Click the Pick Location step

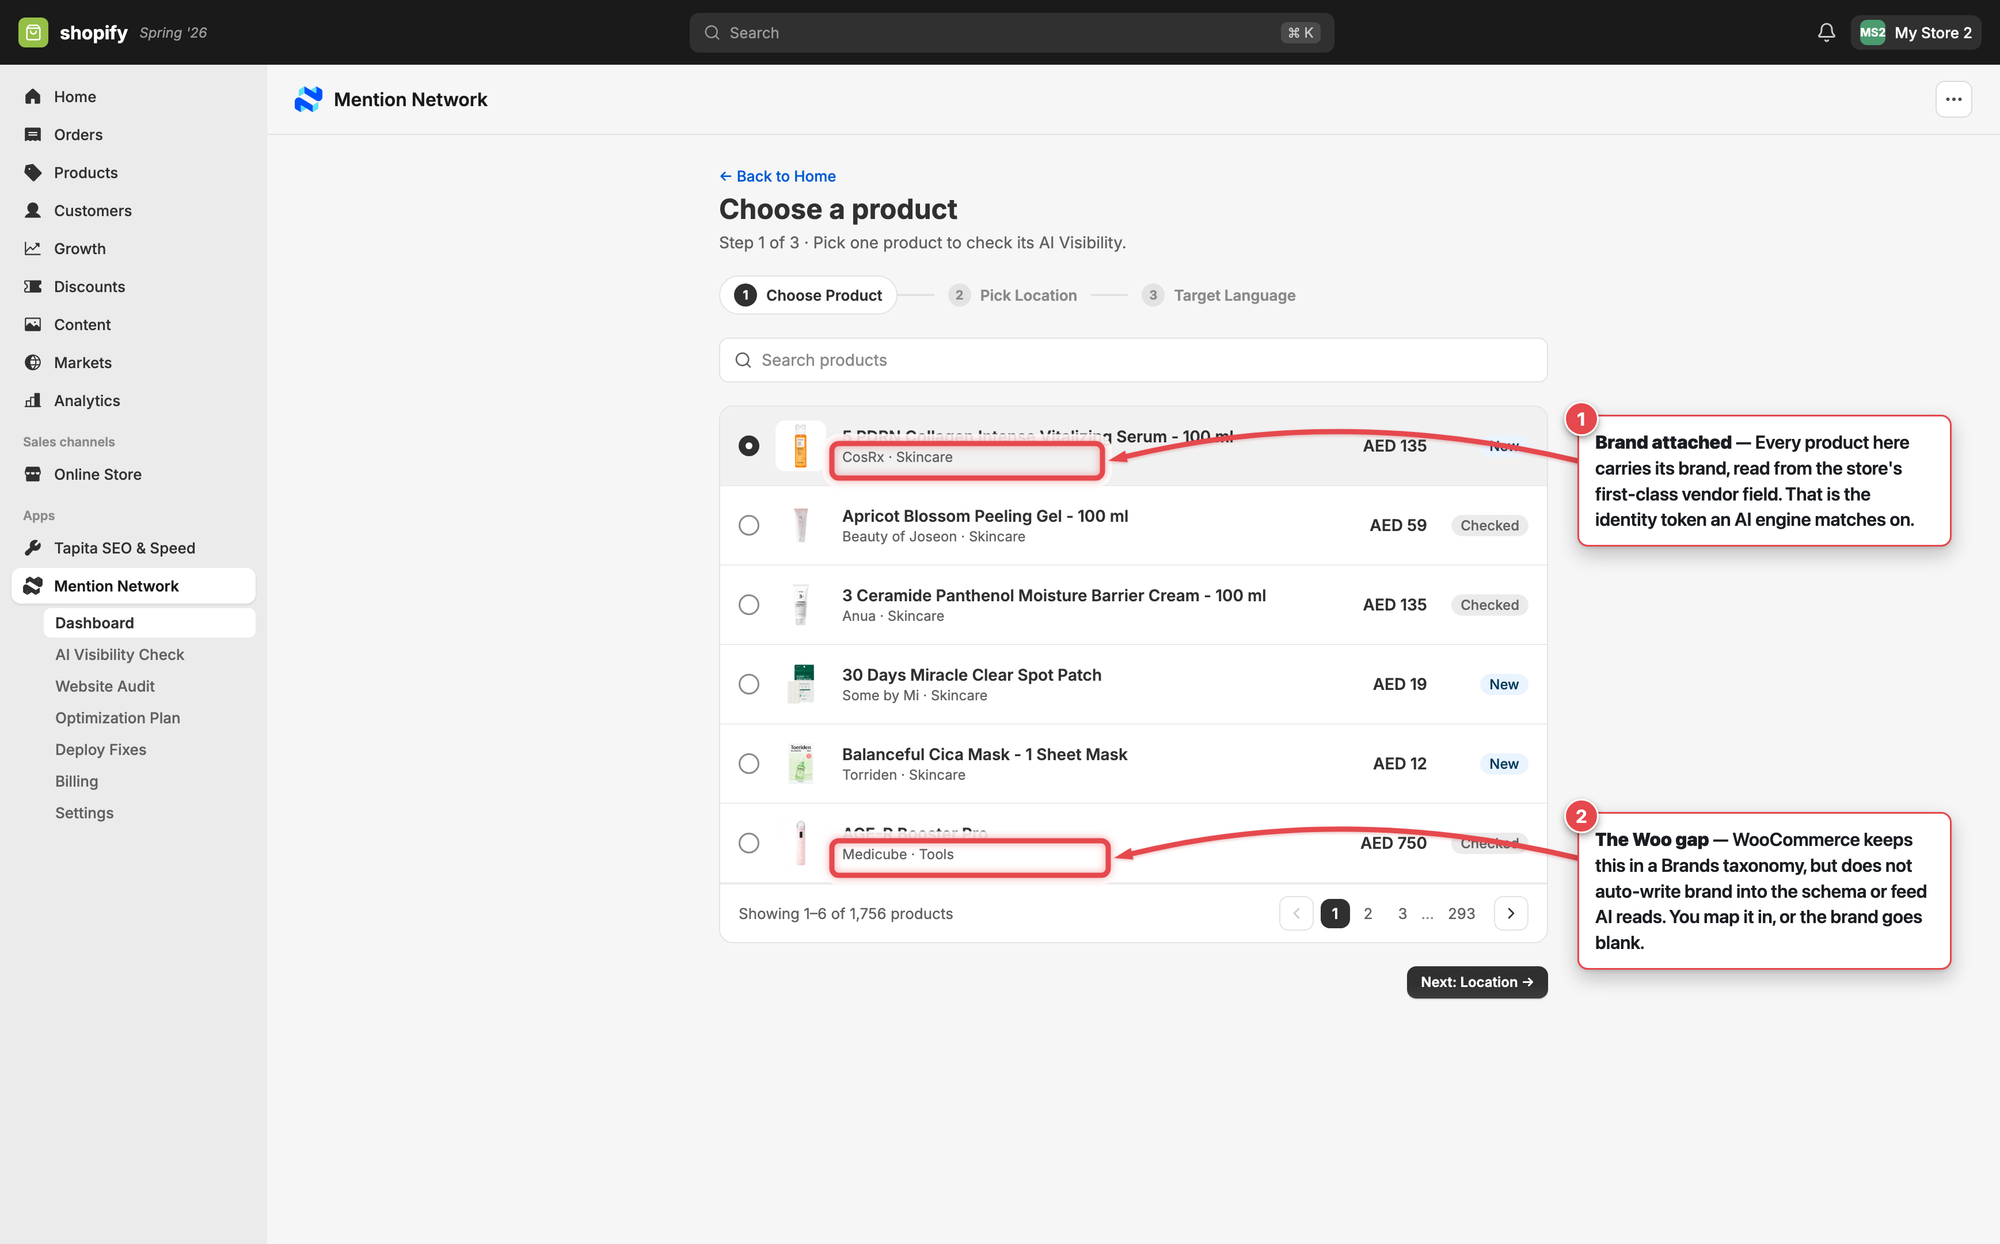click(1013, 295)
